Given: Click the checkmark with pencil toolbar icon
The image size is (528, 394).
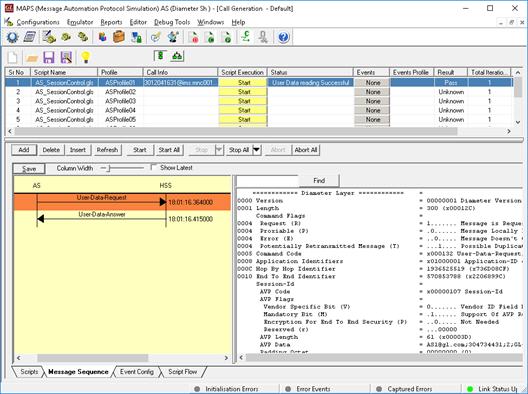Looking at the screenshot, I should (155, 37).
